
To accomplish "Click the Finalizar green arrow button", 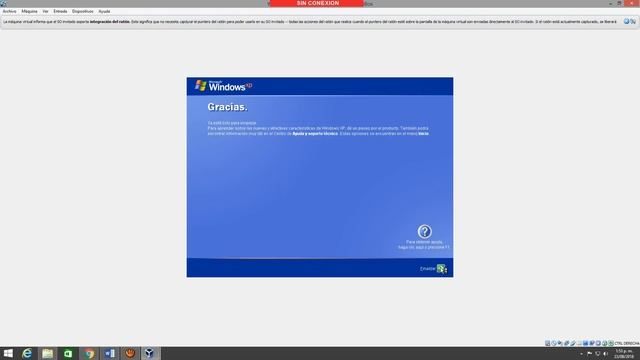I will 442,269.
